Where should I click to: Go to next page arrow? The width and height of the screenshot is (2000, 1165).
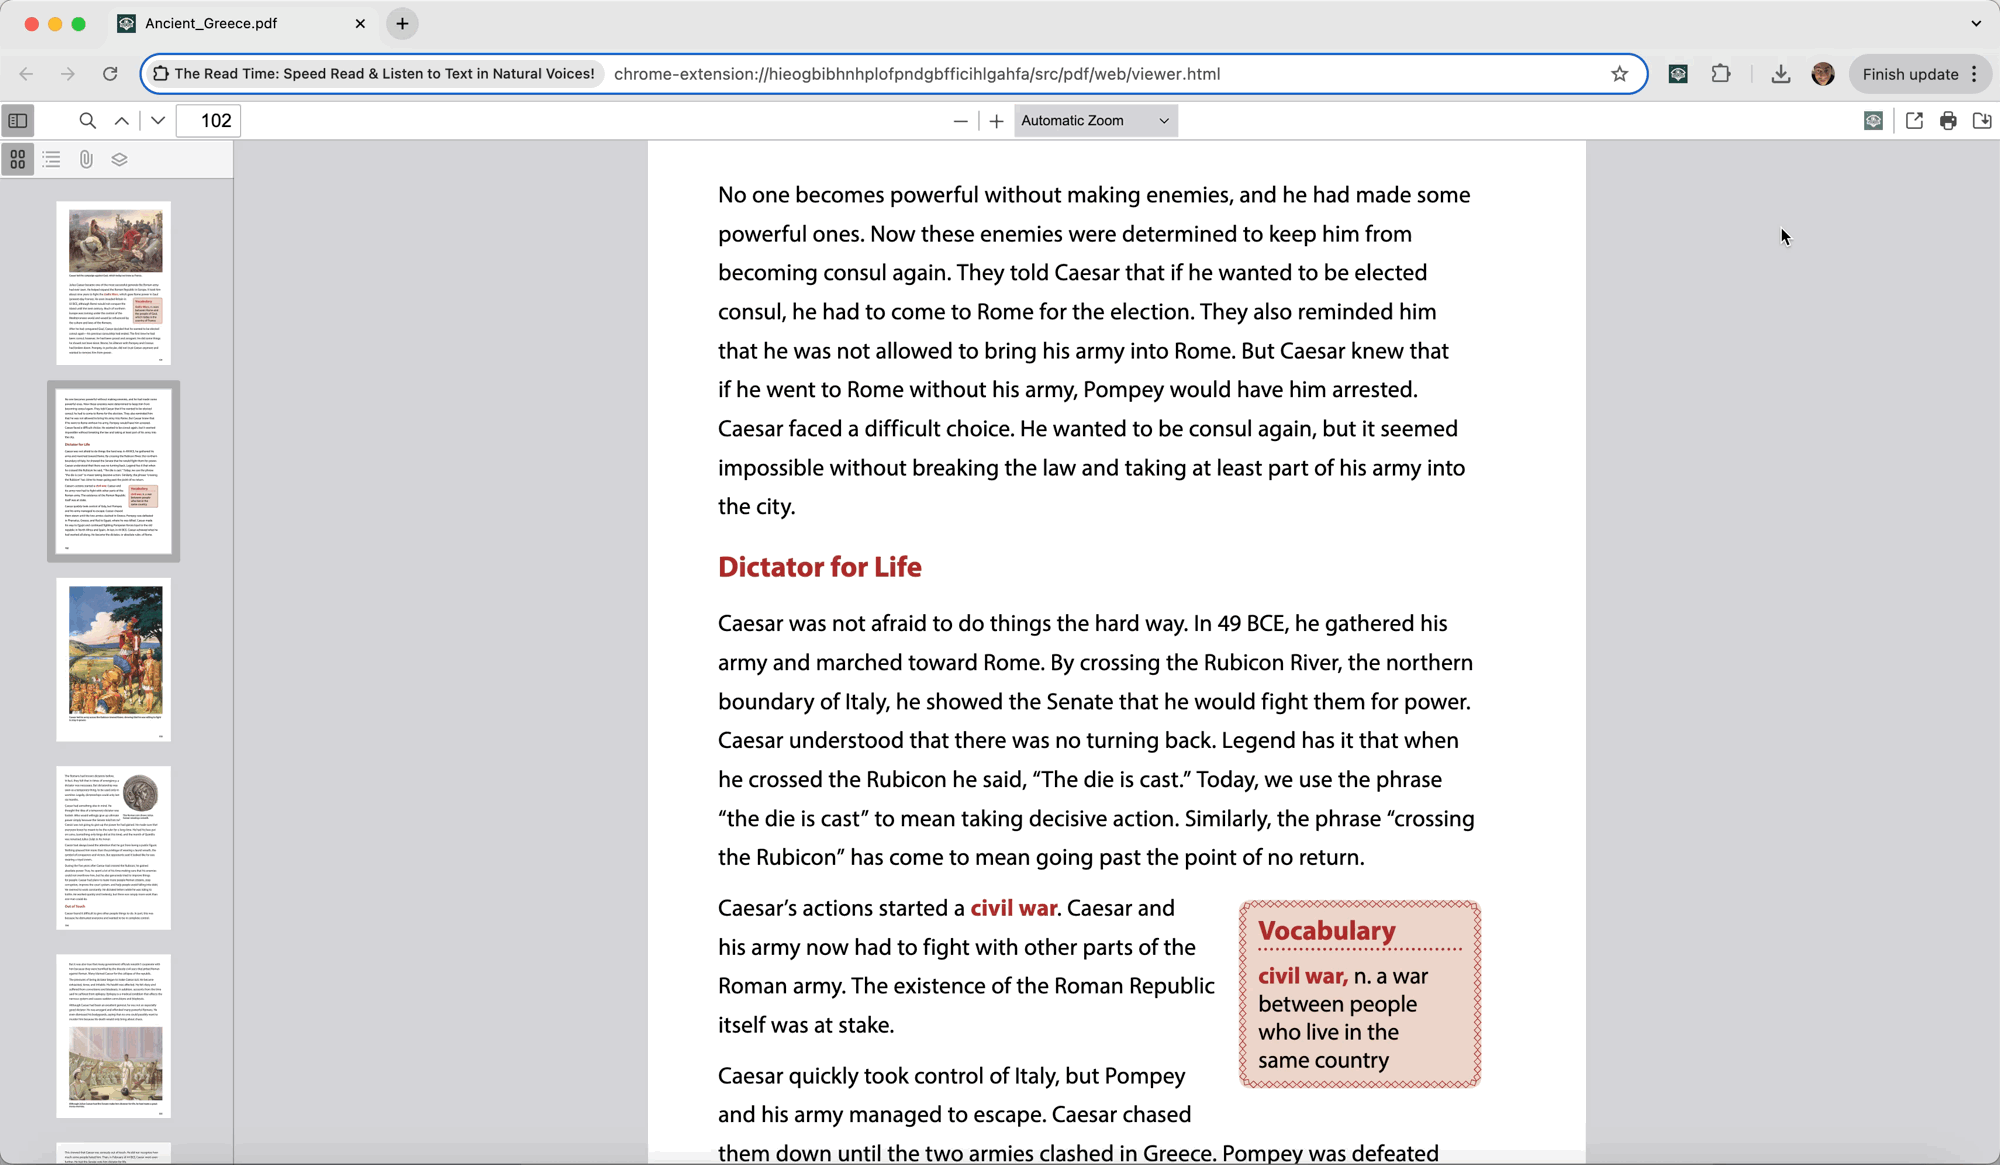click(158, 121)
